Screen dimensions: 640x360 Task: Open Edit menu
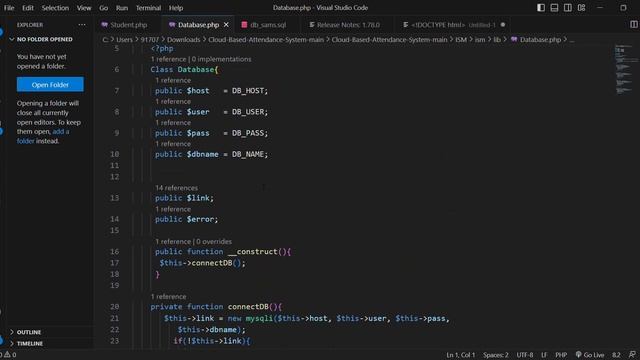(x=28, y=8)
